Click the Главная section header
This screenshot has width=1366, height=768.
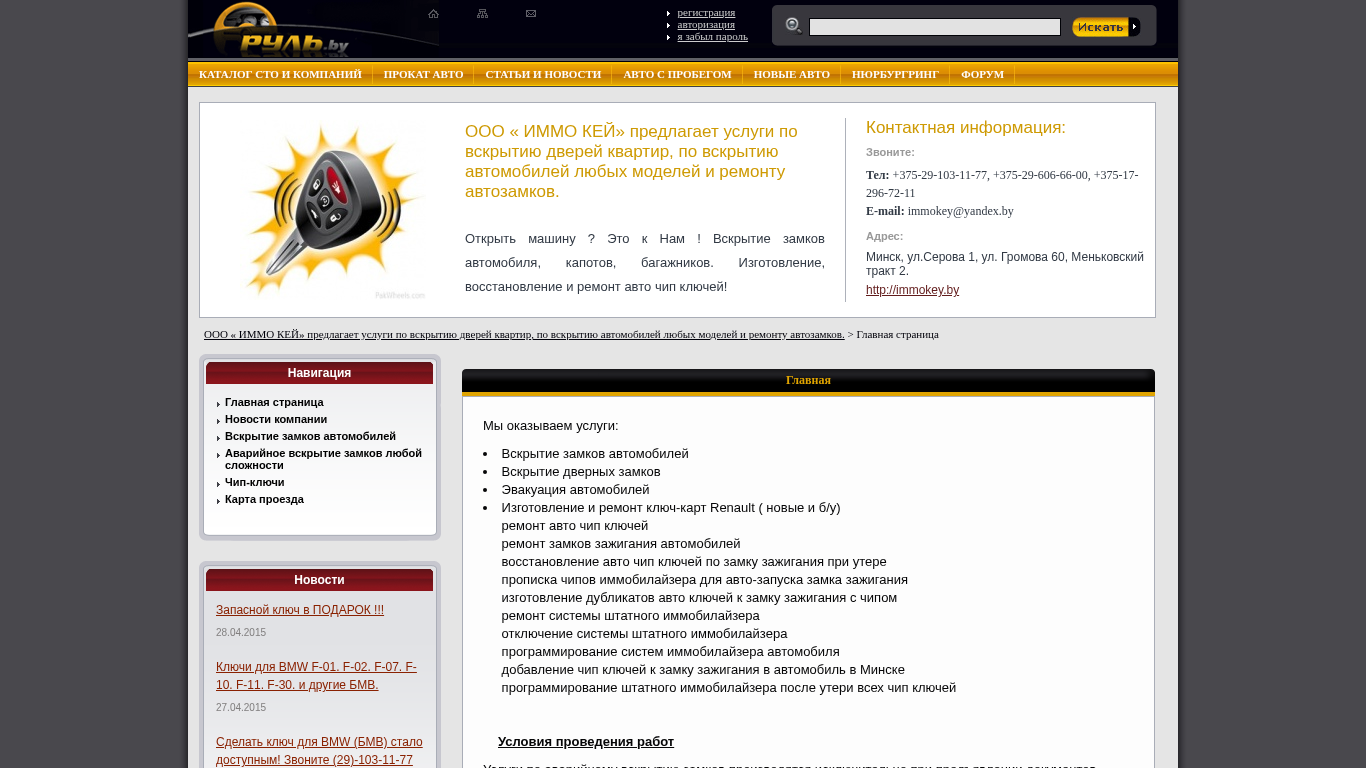point(808,380)
